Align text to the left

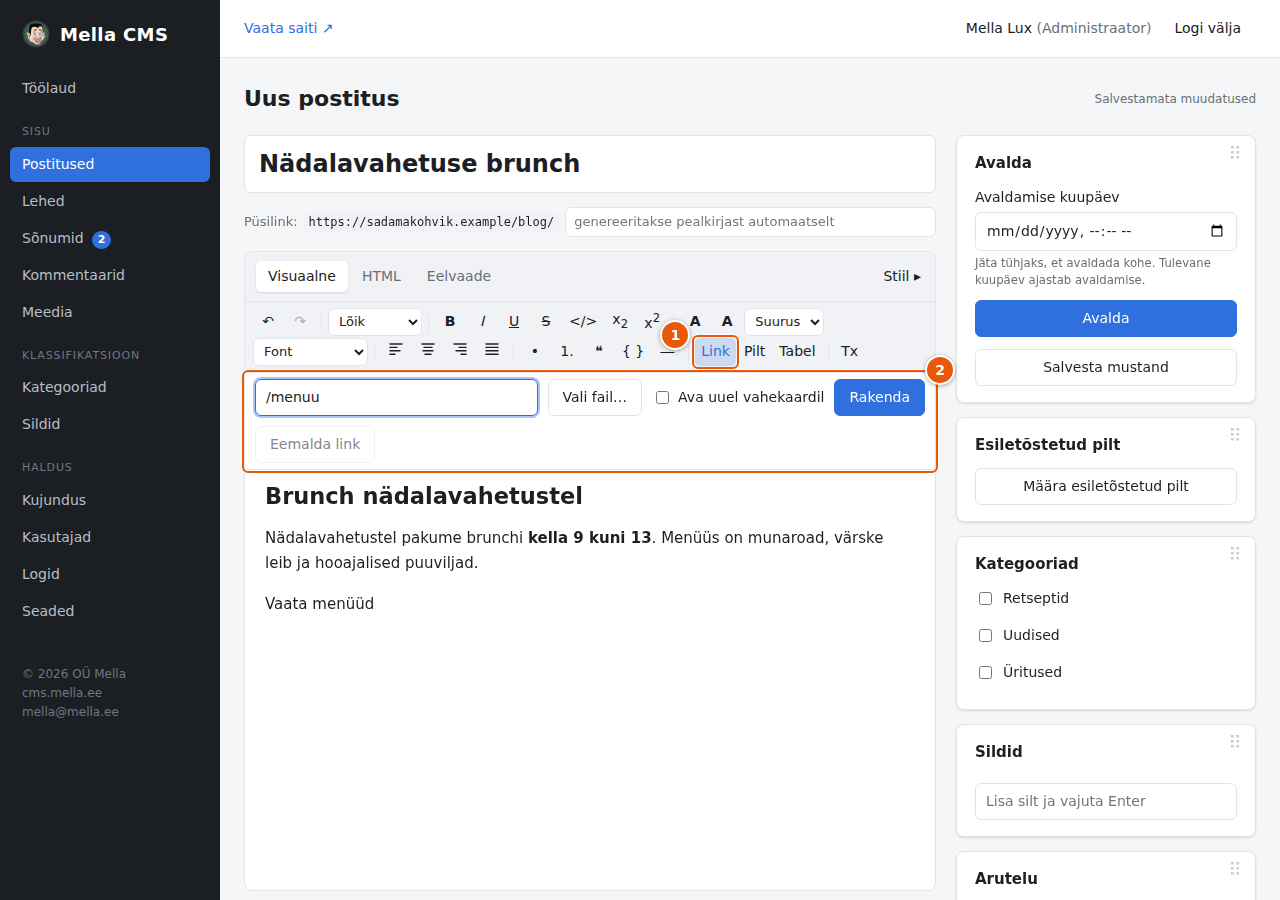(x=396, y=350)
